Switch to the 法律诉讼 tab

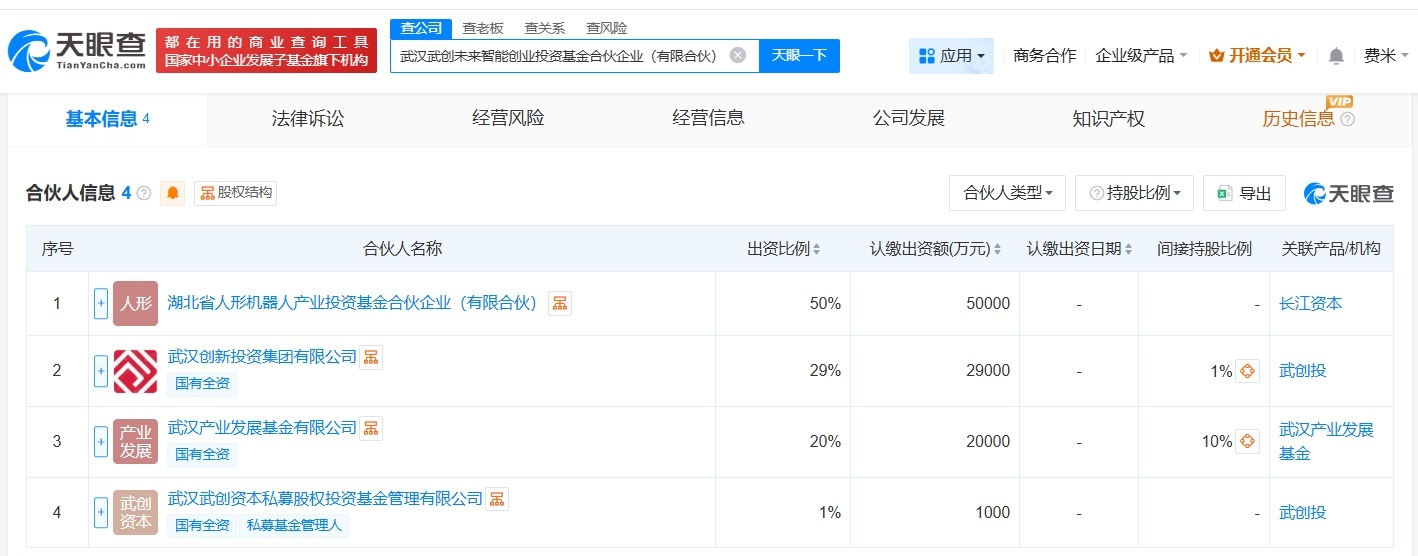(x=308, y=119)
